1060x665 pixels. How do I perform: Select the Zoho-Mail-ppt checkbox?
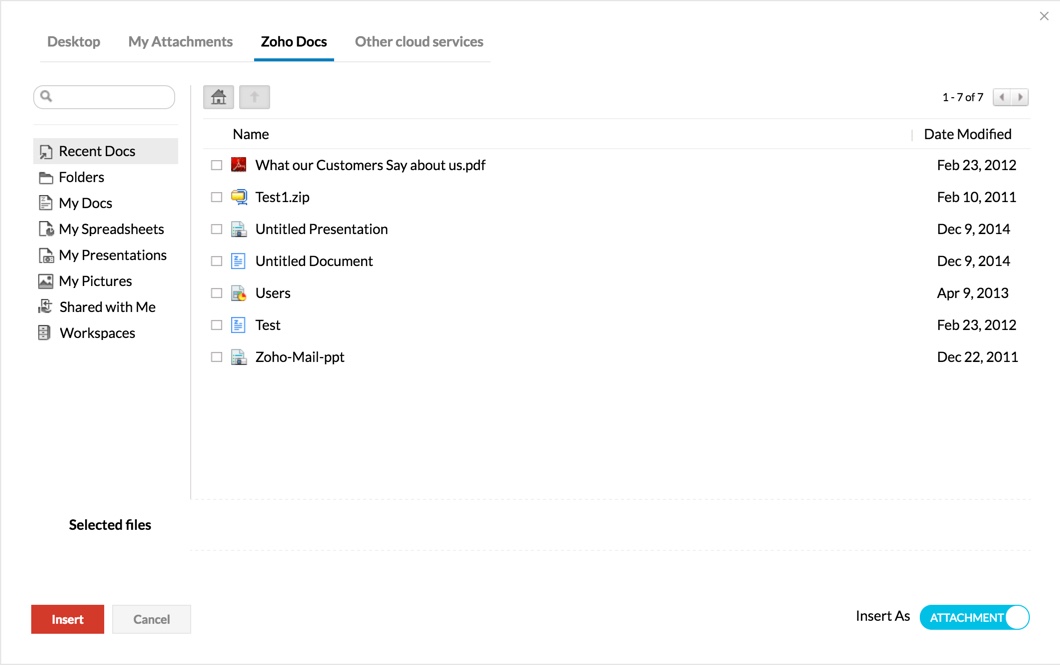click(216, 357)
